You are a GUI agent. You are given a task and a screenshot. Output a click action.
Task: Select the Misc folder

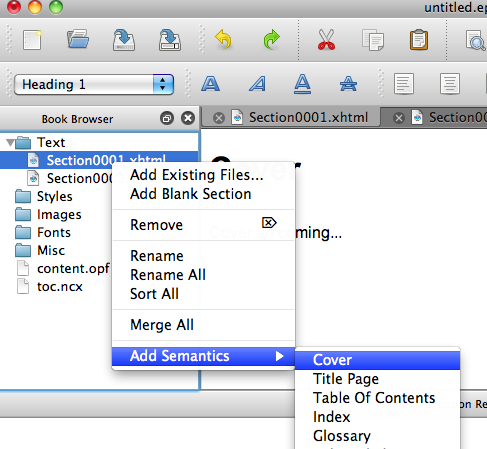[51, 250]
